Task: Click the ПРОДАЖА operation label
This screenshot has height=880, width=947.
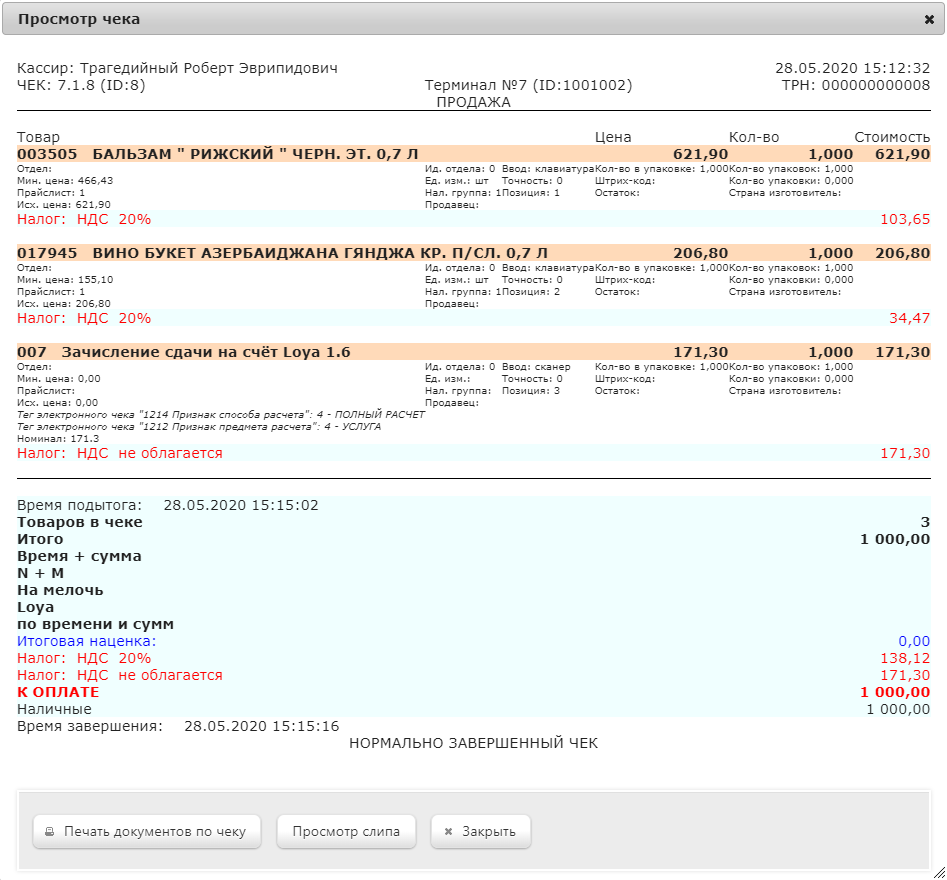Action: point(474,102)
